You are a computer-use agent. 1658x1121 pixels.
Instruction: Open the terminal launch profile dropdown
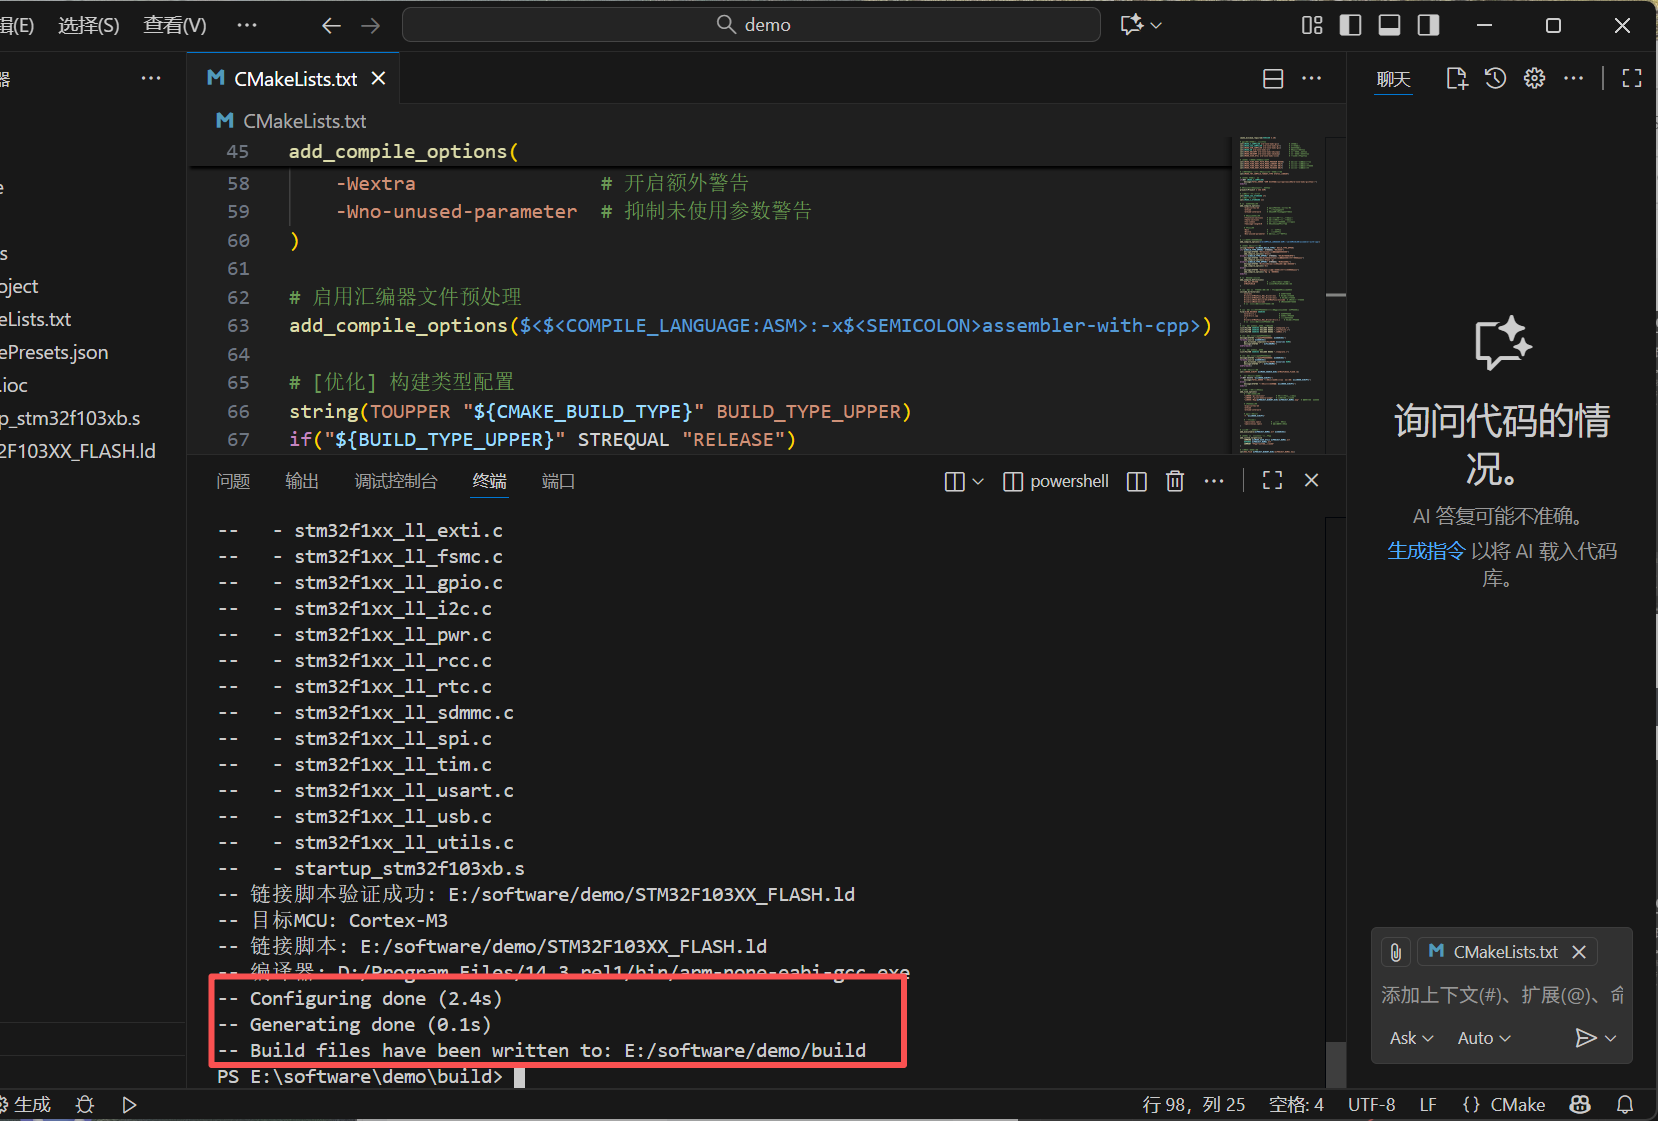[978, 481]
